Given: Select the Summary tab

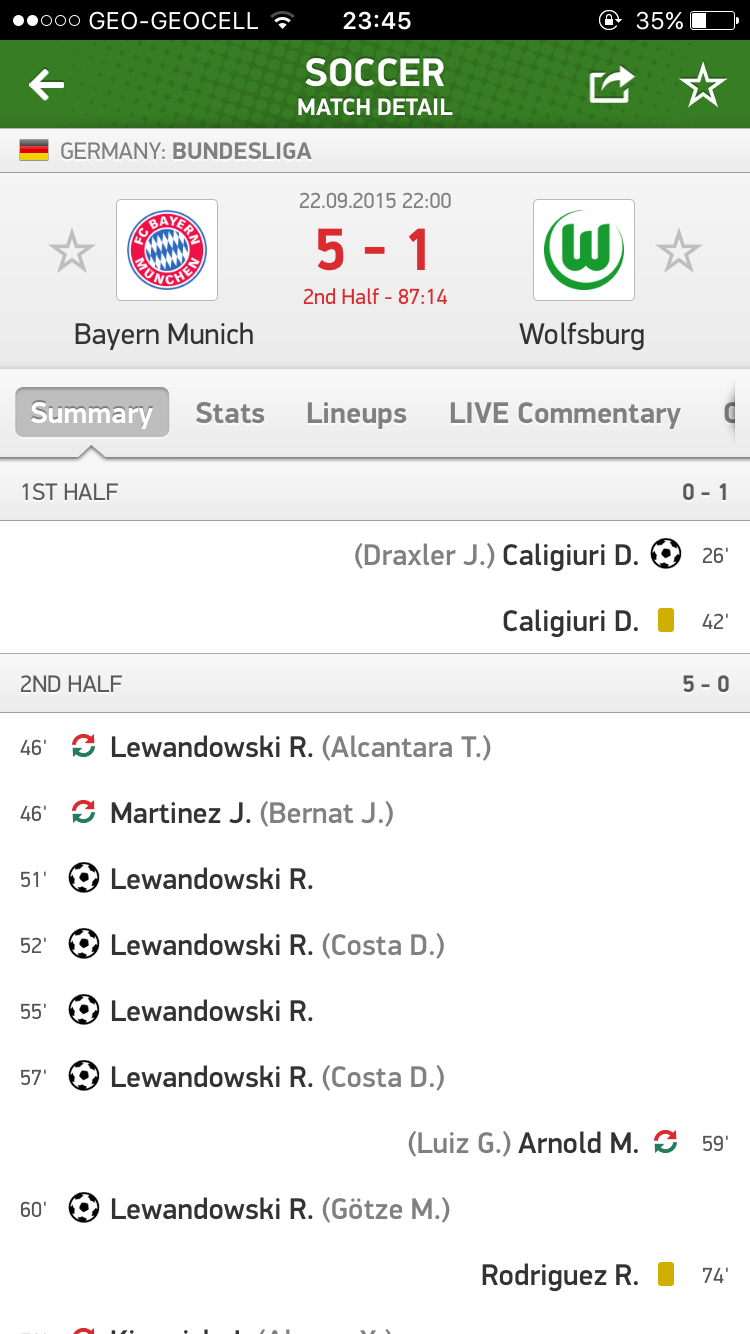Looking at the screenshot, I should tap(91, 413).
